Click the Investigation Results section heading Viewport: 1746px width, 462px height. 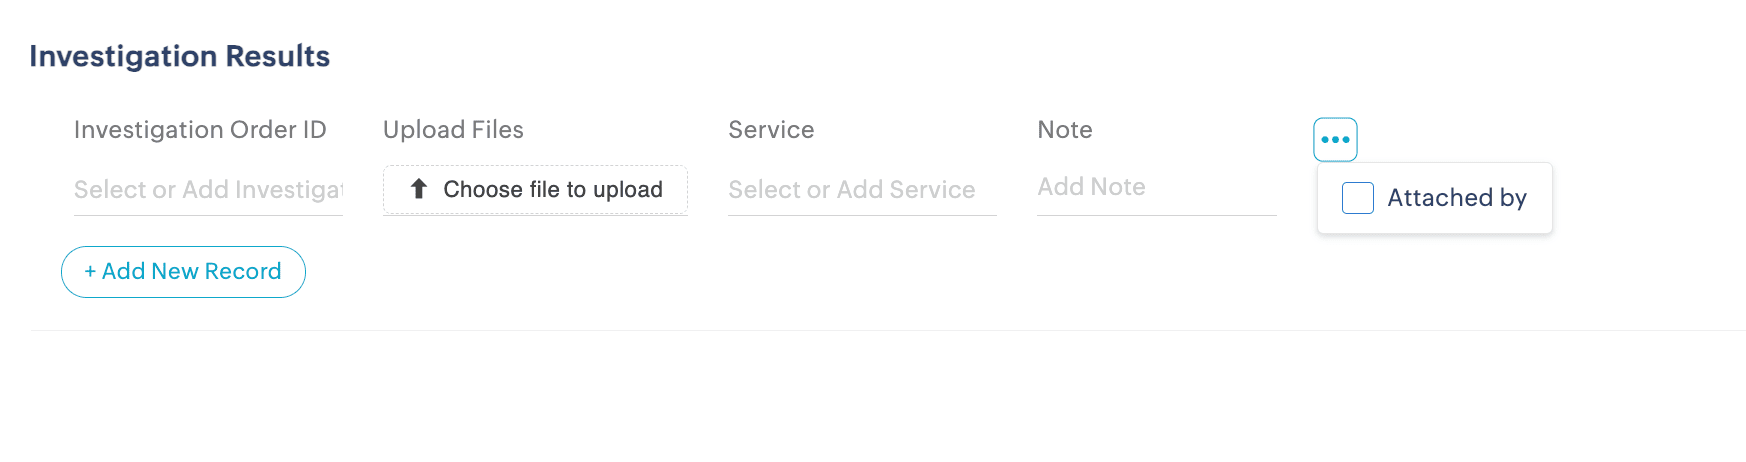click(180, 56)
